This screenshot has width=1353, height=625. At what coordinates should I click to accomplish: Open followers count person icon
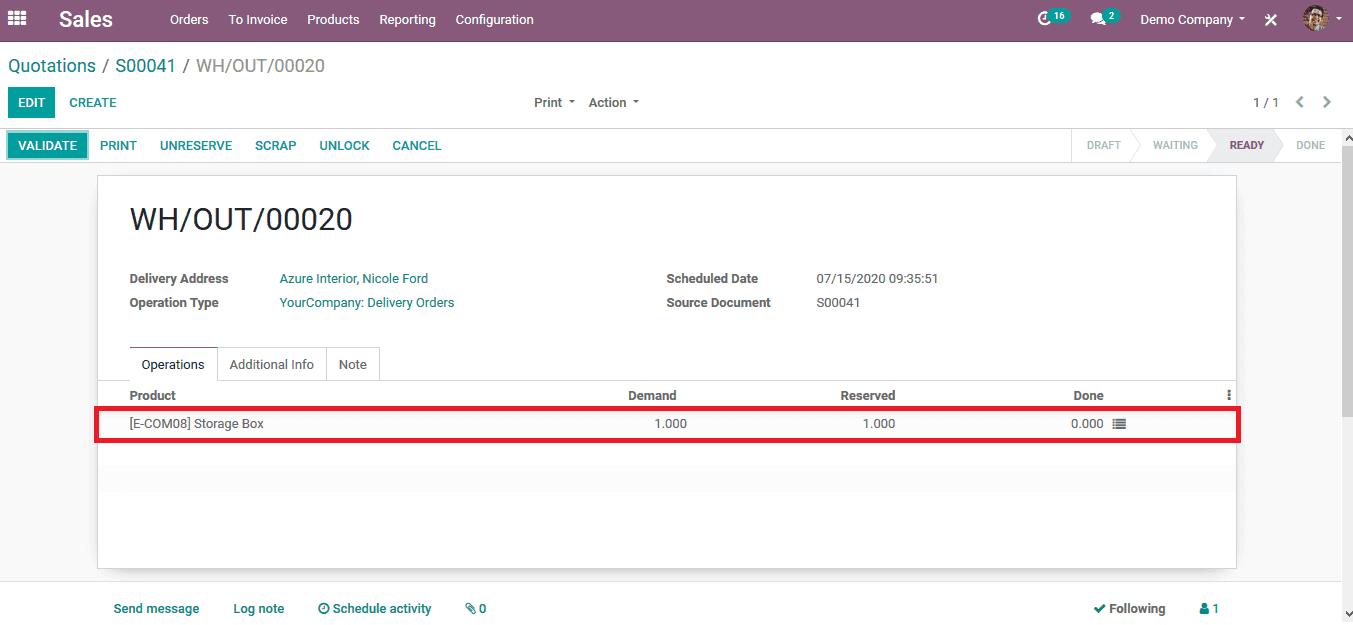(x=1209, y=608)
